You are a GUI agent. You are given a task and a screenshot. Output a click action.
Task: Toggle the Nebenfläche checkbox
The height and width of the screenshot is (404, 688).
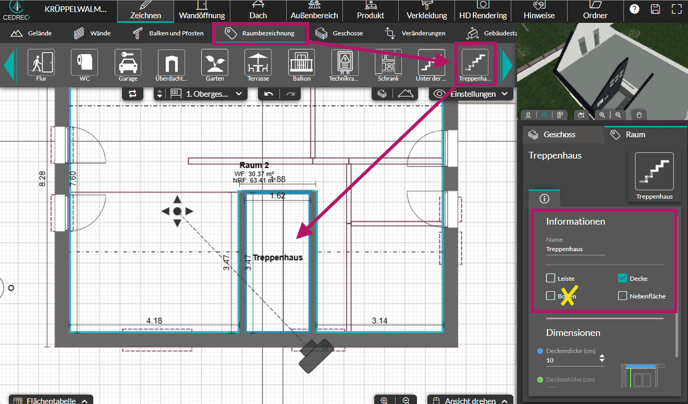click(x=622, y=296)
